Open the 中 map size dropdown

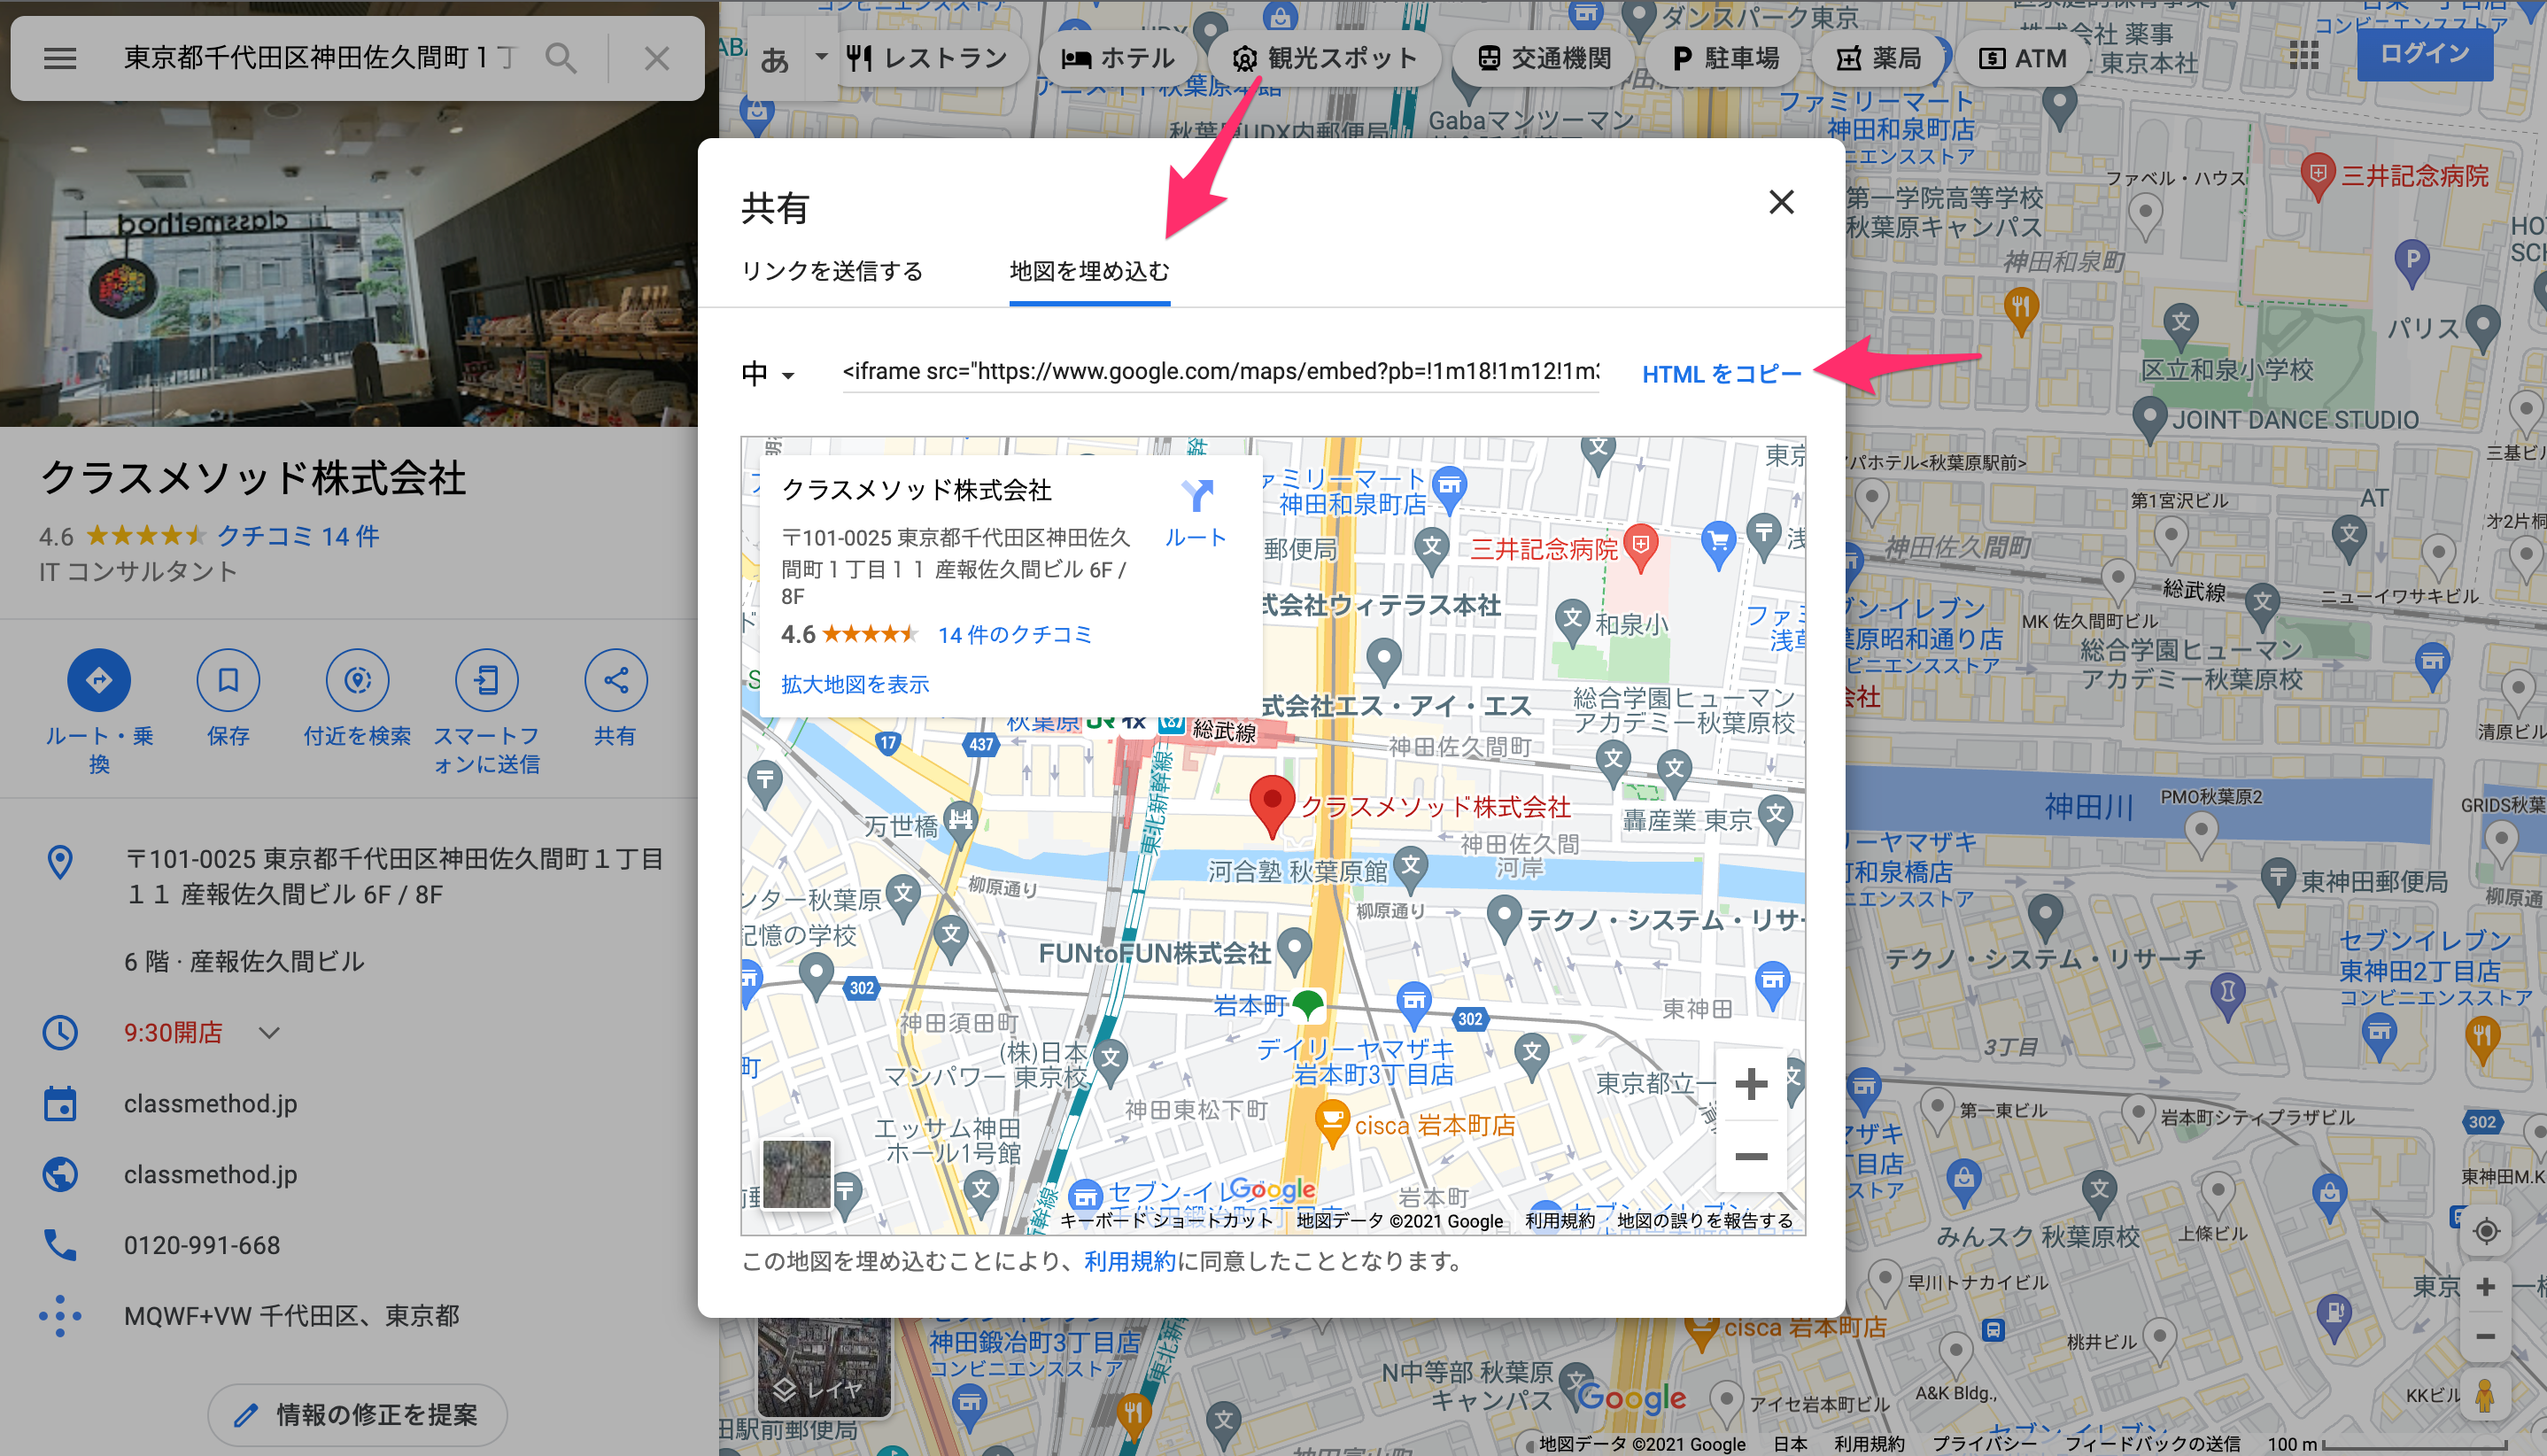click(768, 374)
